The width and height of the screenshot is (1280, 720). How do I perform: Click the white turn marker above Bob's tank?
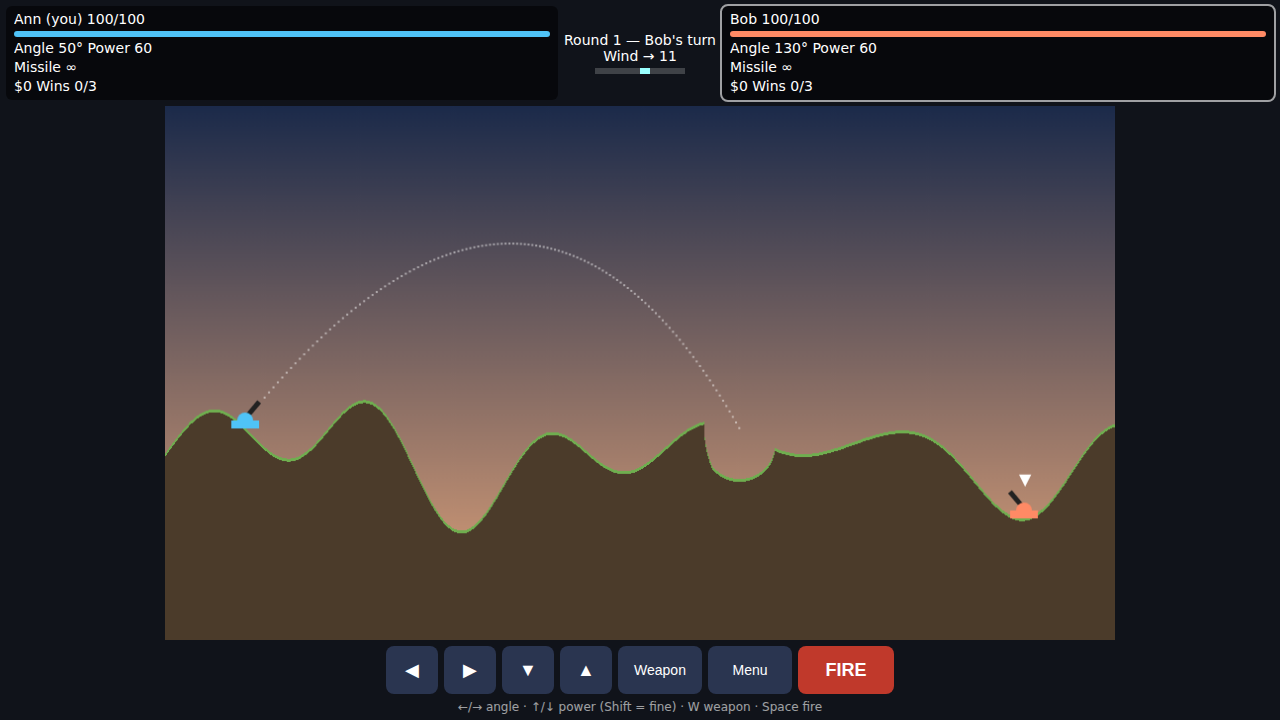pyautogui.click(x=1025, y=480)
